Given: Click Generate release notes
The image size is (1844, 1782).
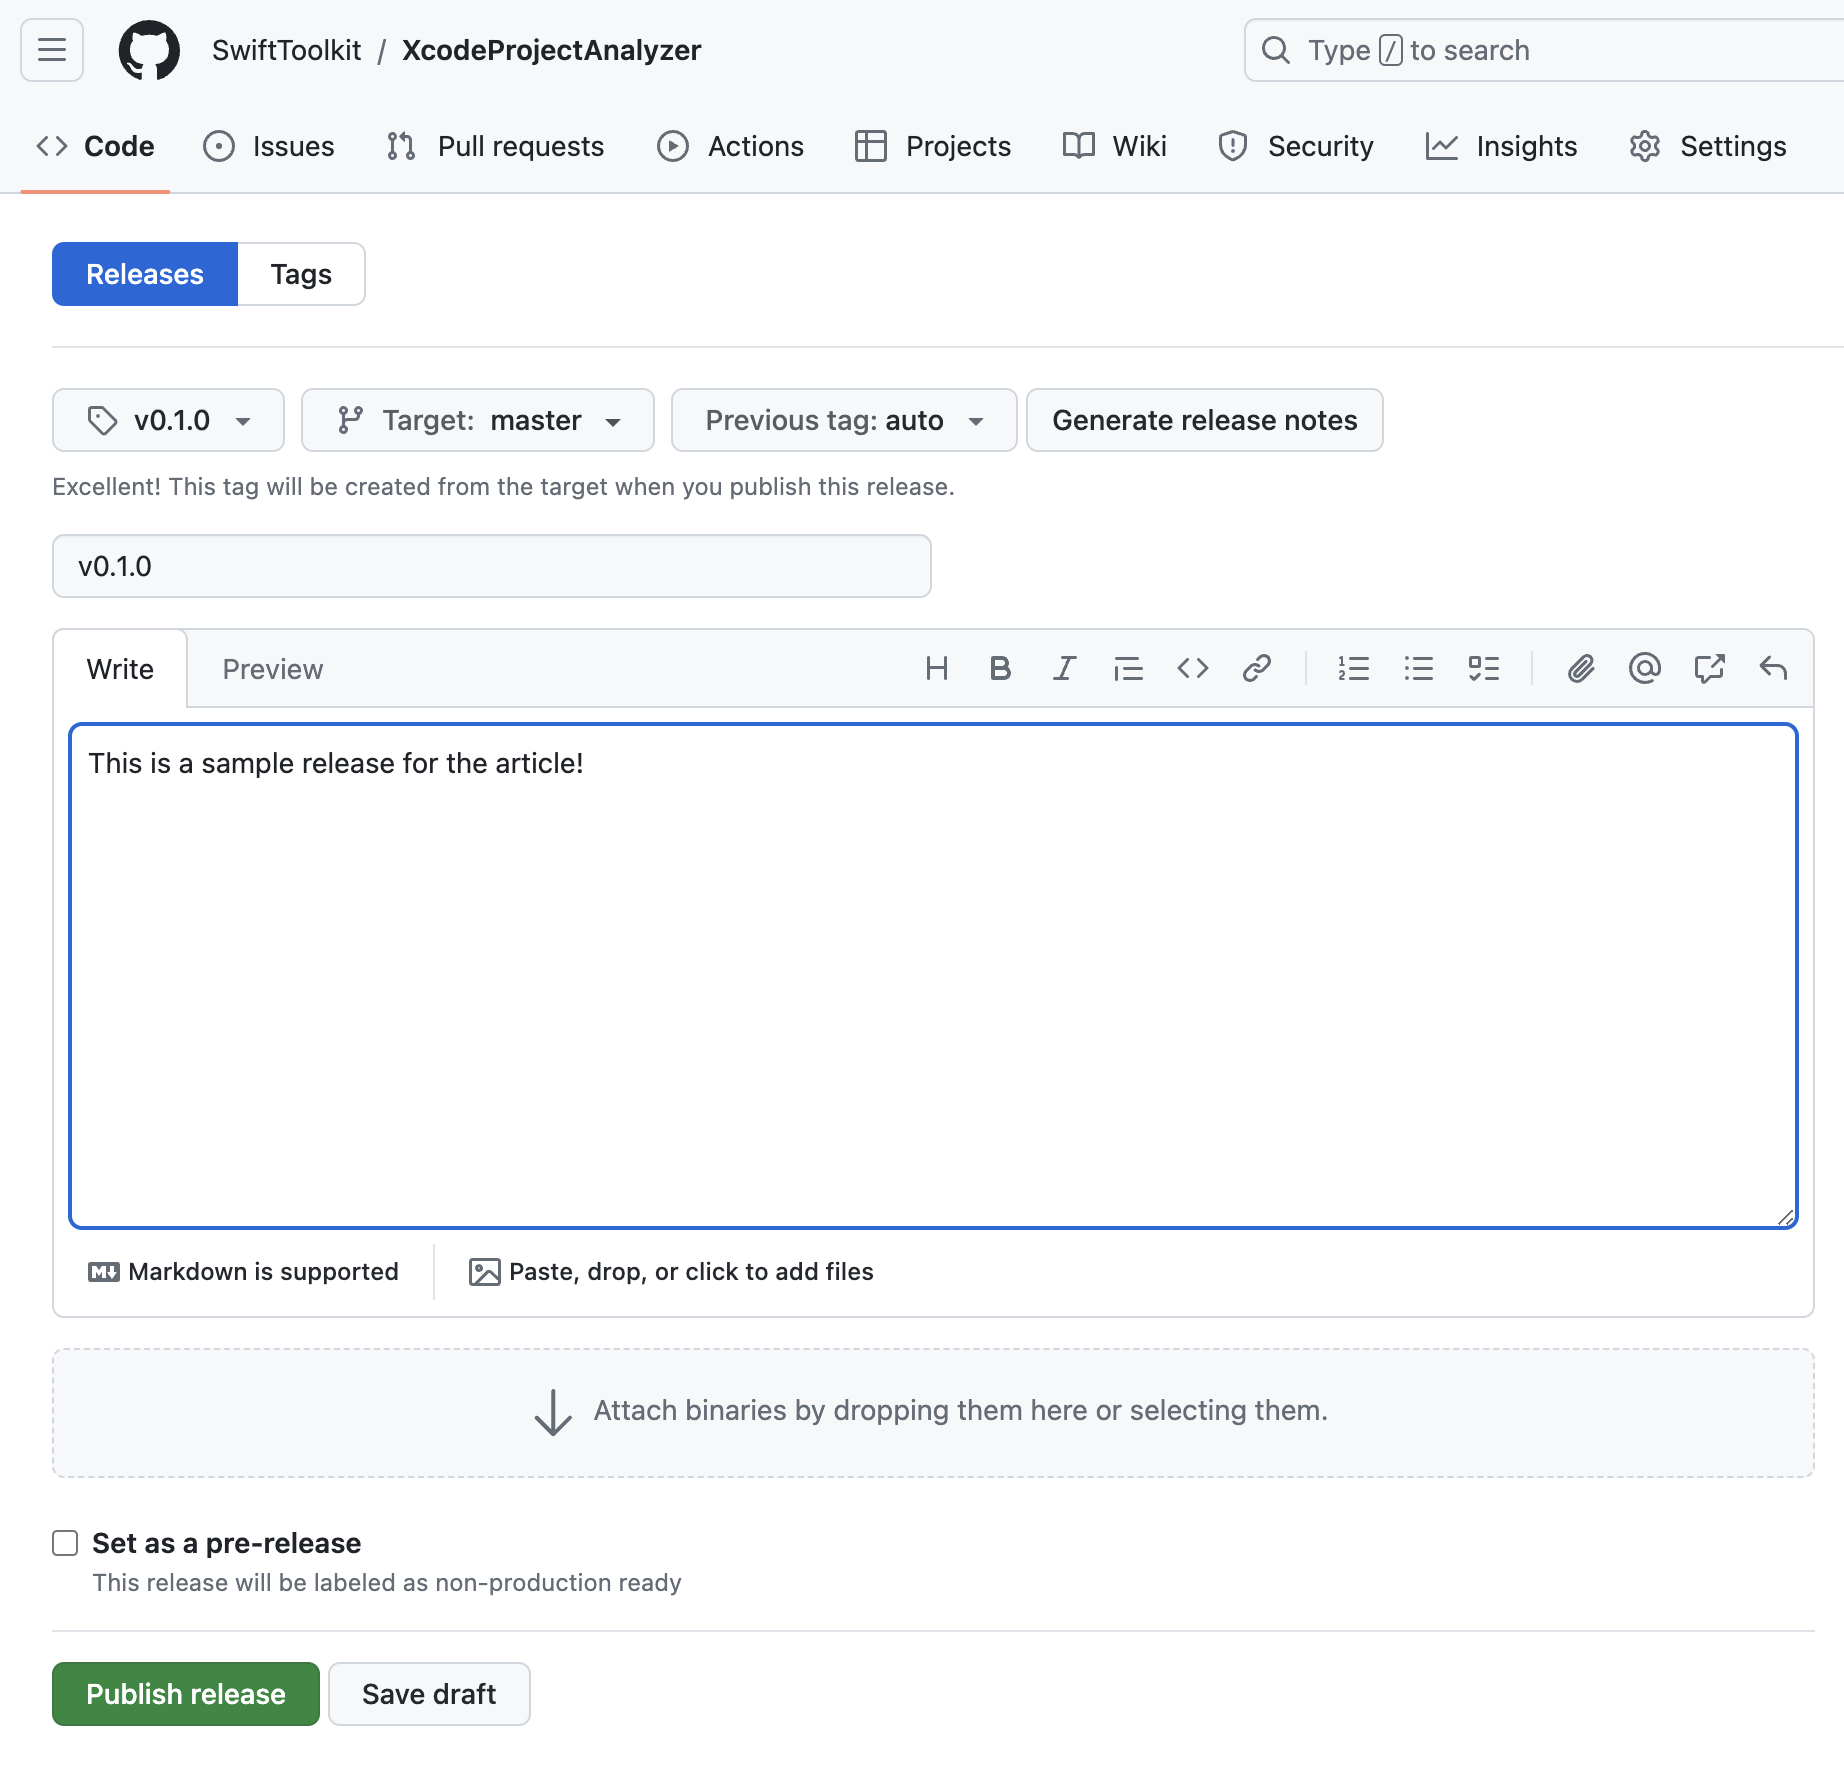Looking at the screenshot, I should pos(1204,420).
